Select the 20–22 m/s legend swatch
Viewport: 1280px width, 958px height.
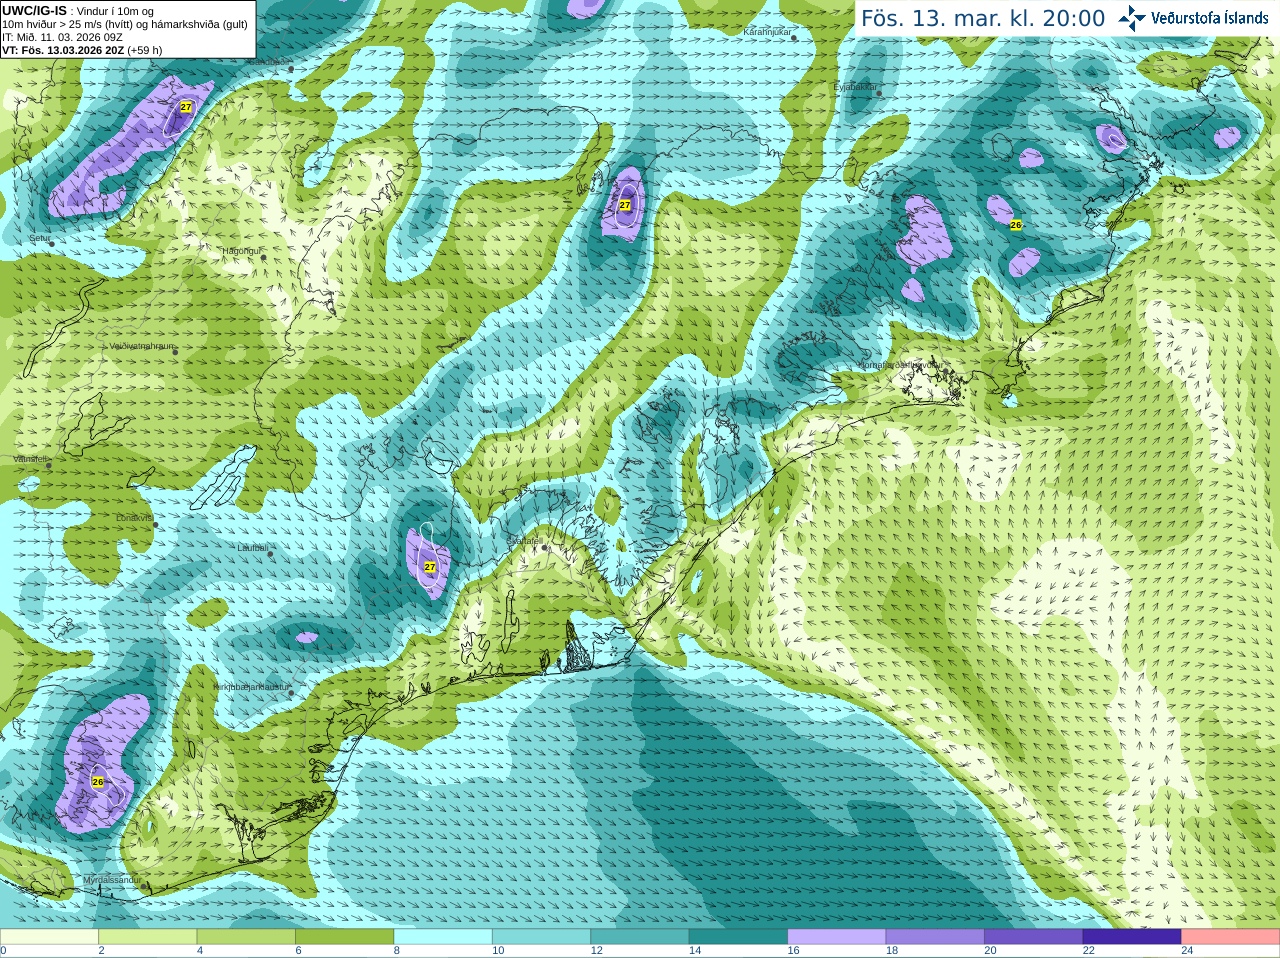coord(1034,937)
